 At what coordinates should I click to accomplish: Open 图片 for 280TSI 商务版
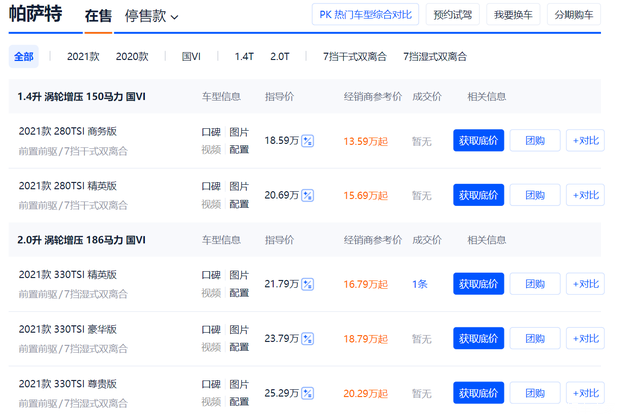239,132
